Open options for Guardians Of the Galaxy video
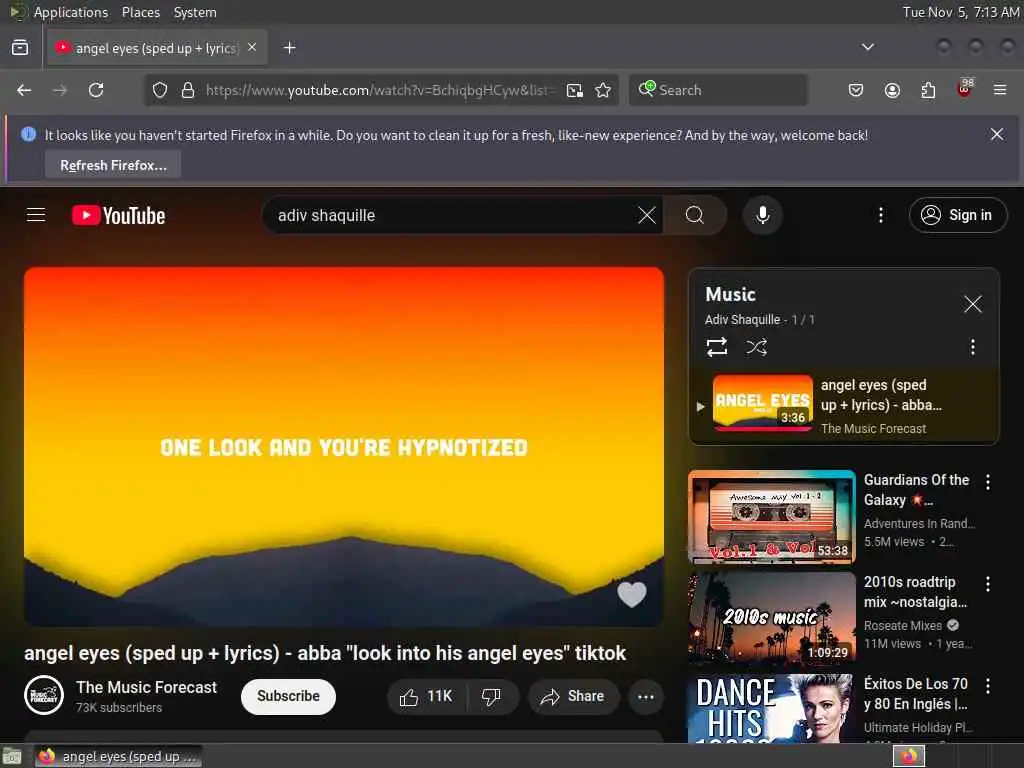 pos(987,482)
